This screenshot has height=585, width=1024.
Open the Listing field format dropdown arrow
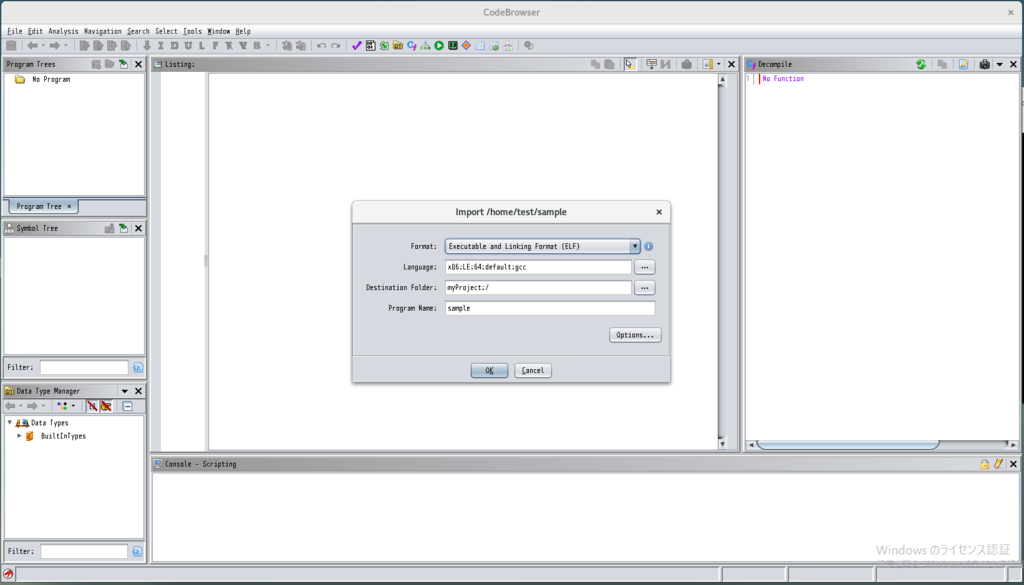point(718,64)
